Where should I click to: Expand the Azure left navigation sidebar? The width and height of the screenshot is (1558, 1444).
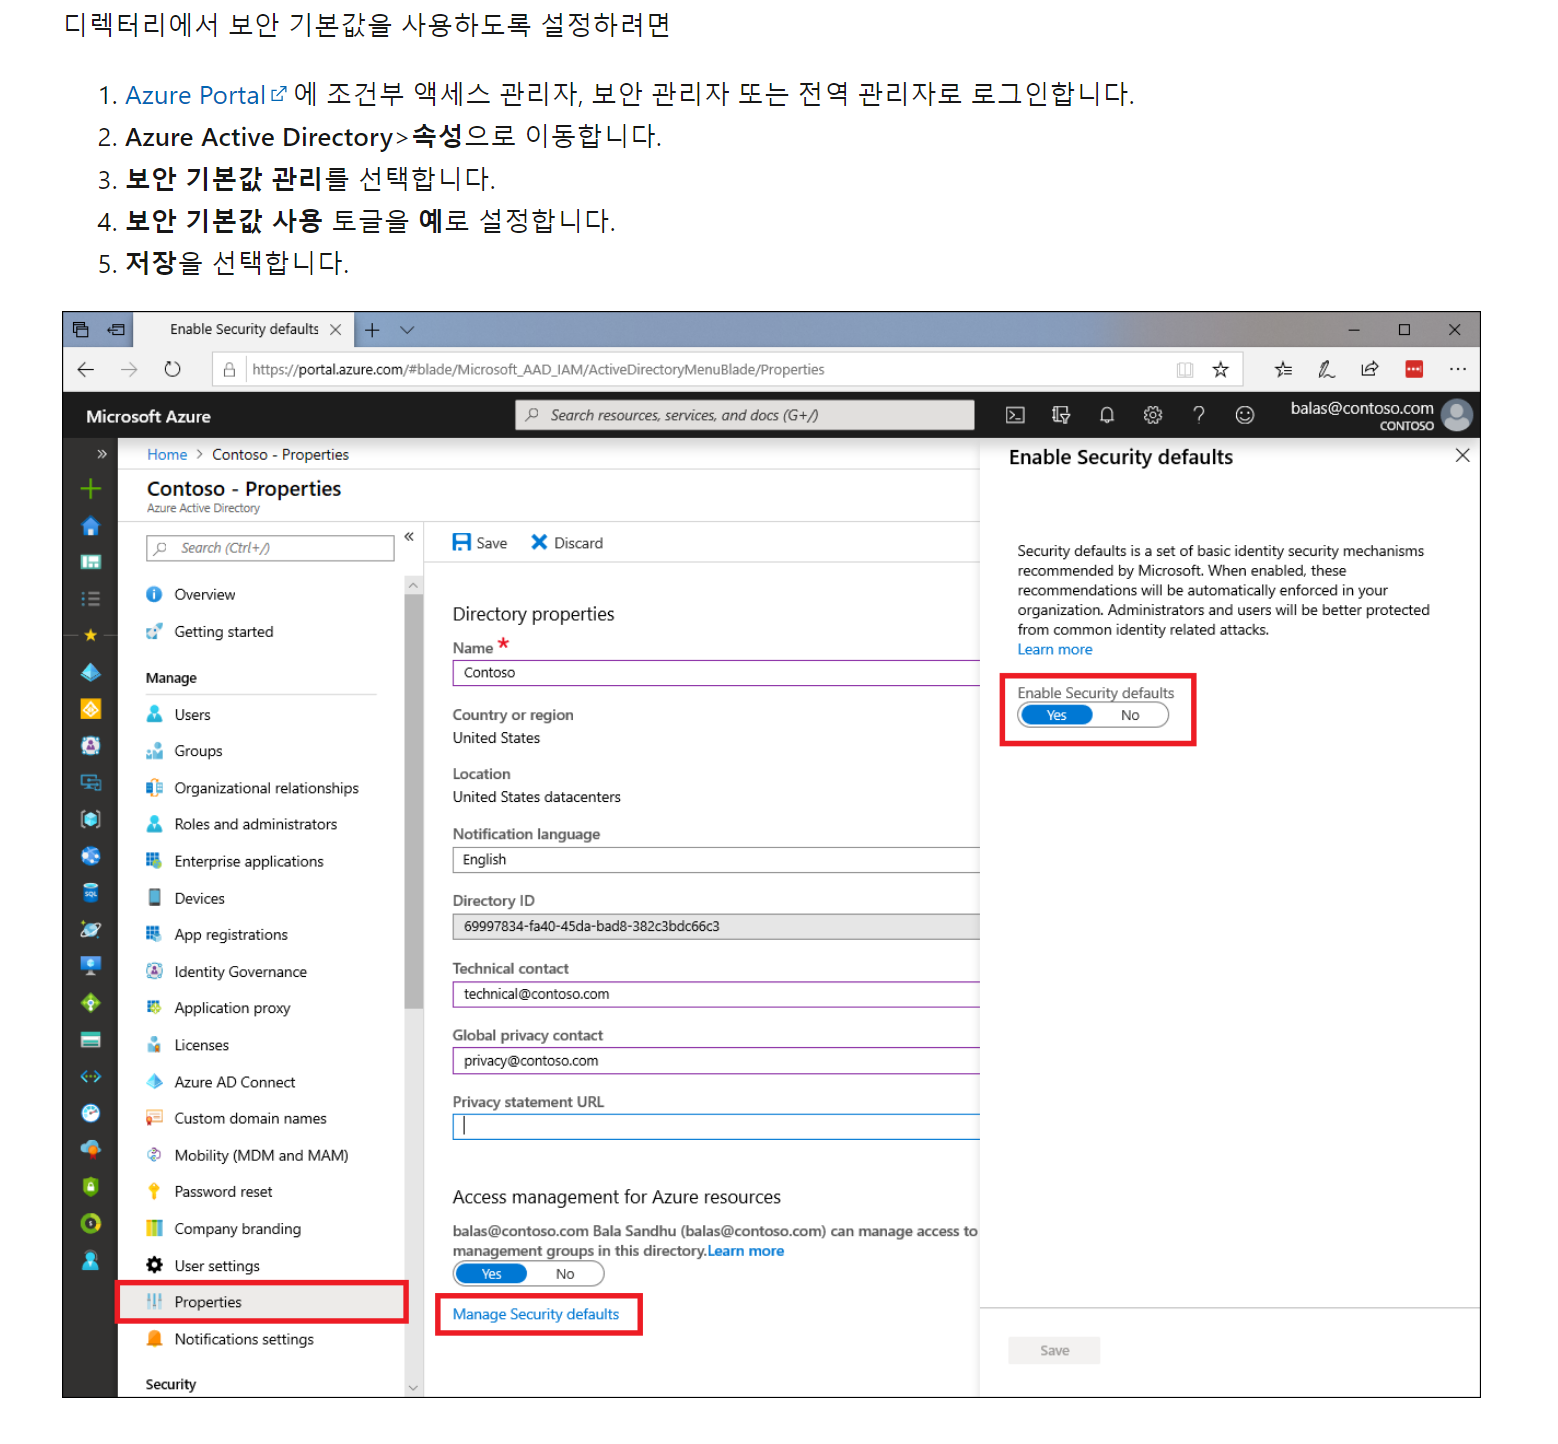[x=101, y=454]
